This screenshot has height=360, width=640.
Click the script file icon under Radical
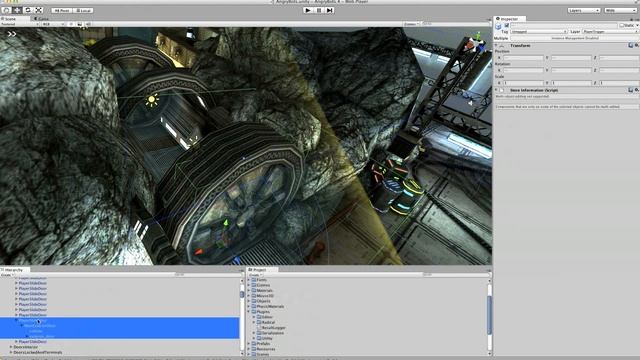tap(259, 328)
